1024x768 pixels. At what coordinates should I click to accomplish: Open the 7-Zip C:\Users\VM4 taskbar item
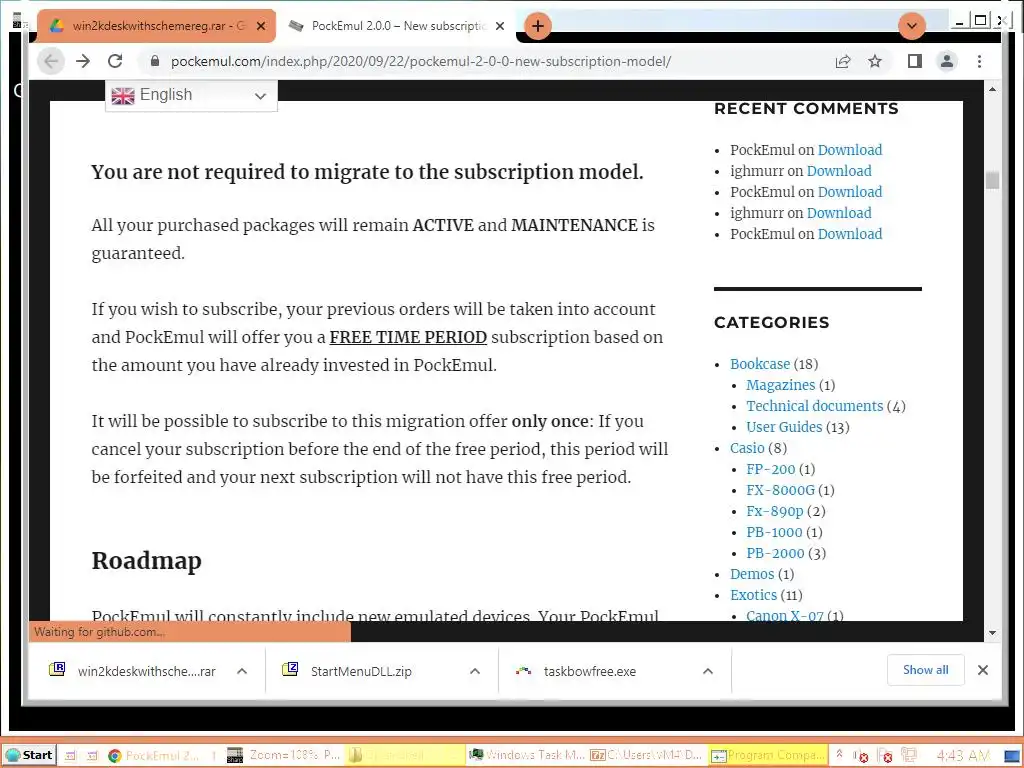647,755
